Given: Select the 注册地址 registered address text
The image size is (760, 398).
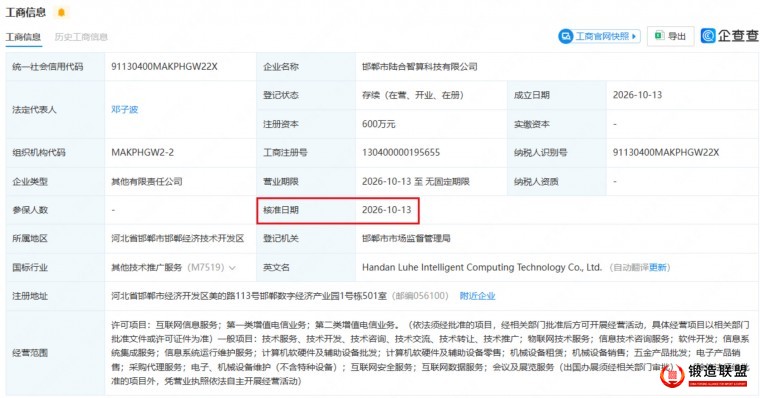Looking at the screenshot, I should [249, 296].
